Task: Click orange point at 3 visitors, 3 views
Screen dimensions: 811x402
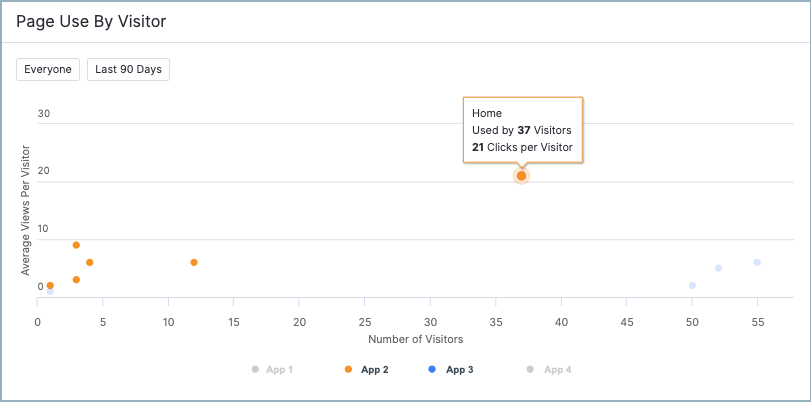Action: click(x=76, y=280)
